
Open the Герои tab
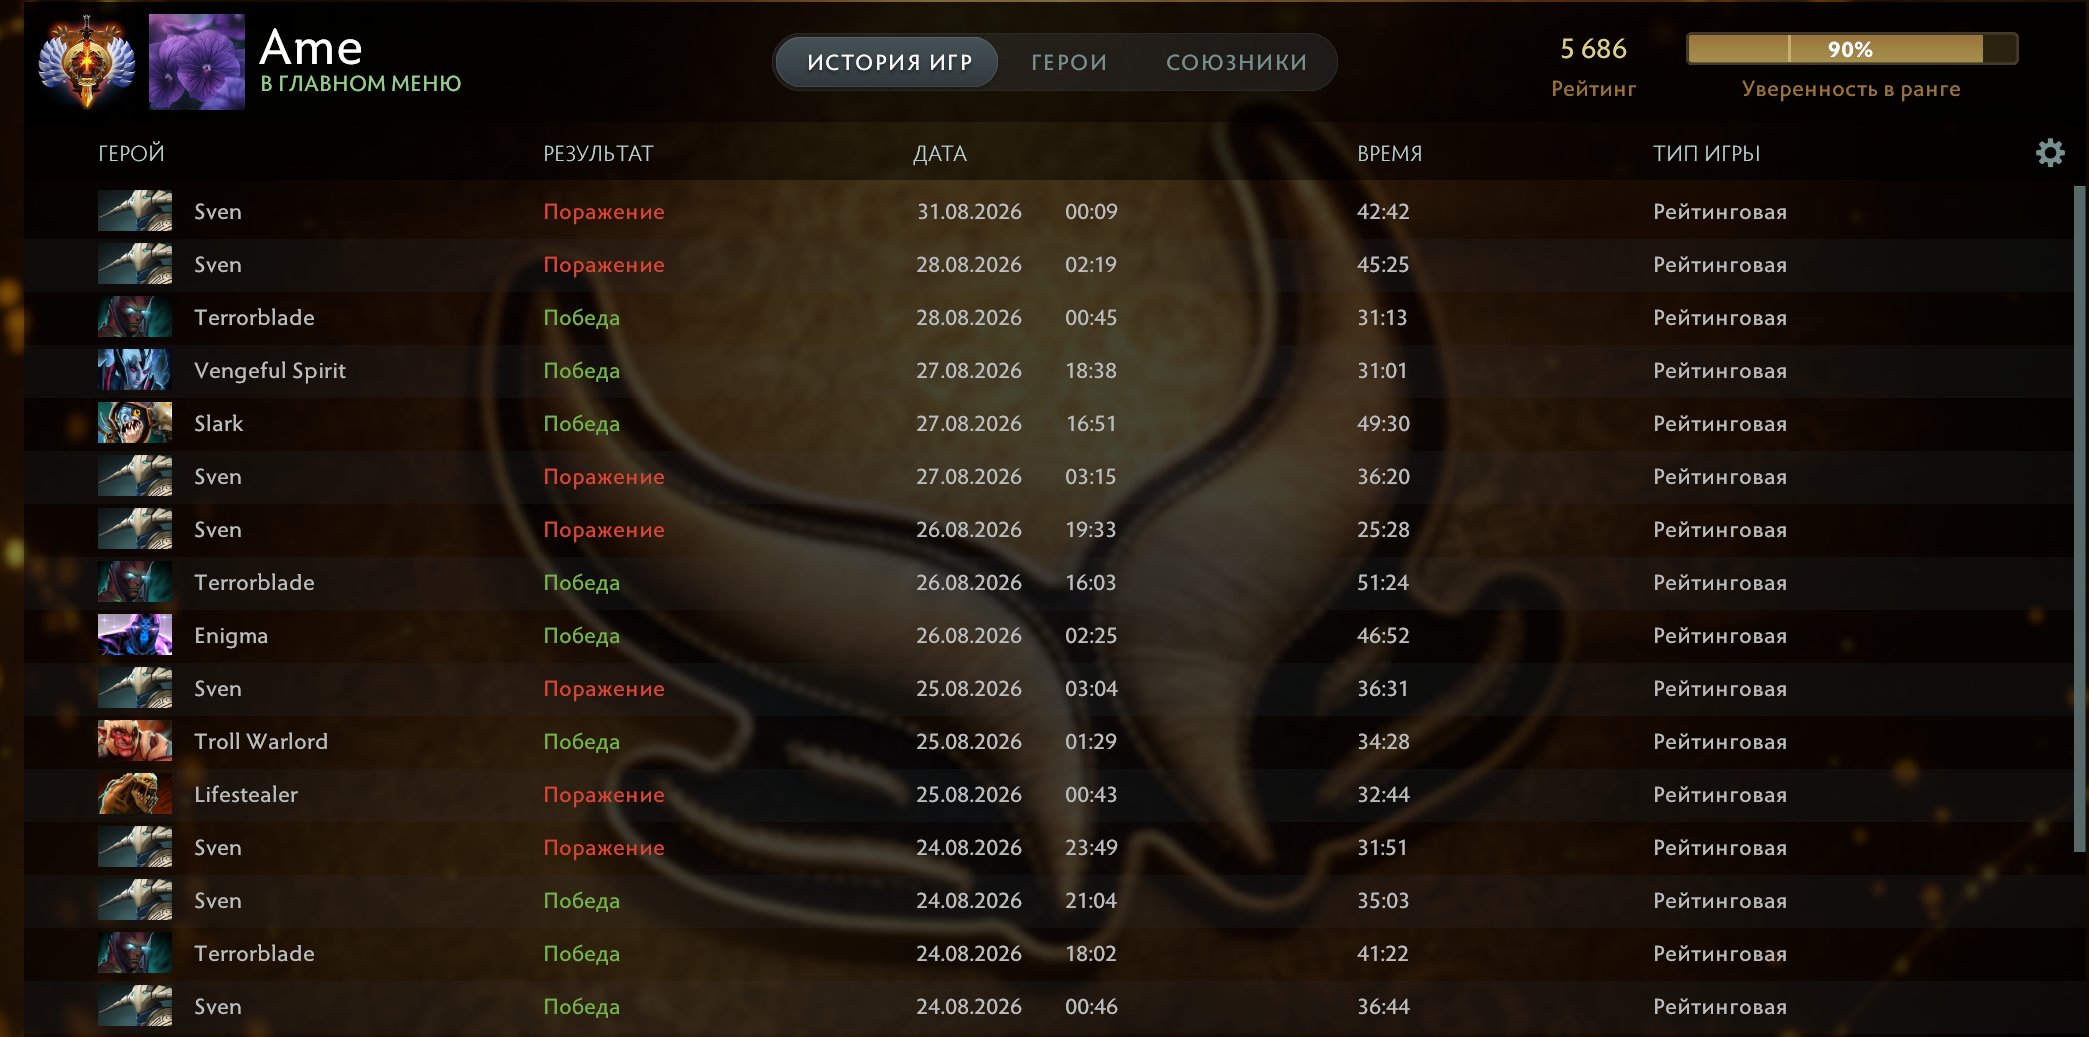point(1069,62)
